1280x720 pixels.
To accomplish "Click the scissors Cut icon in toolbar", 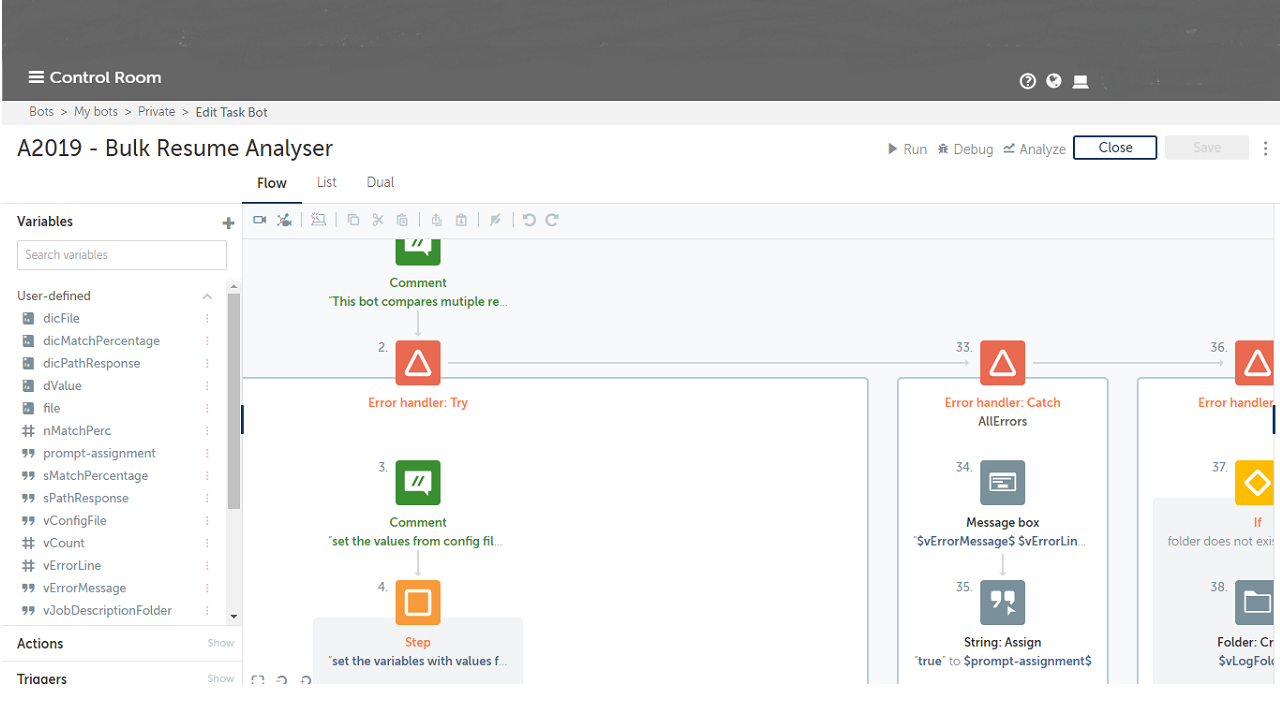I will click(x=378, y=220).
